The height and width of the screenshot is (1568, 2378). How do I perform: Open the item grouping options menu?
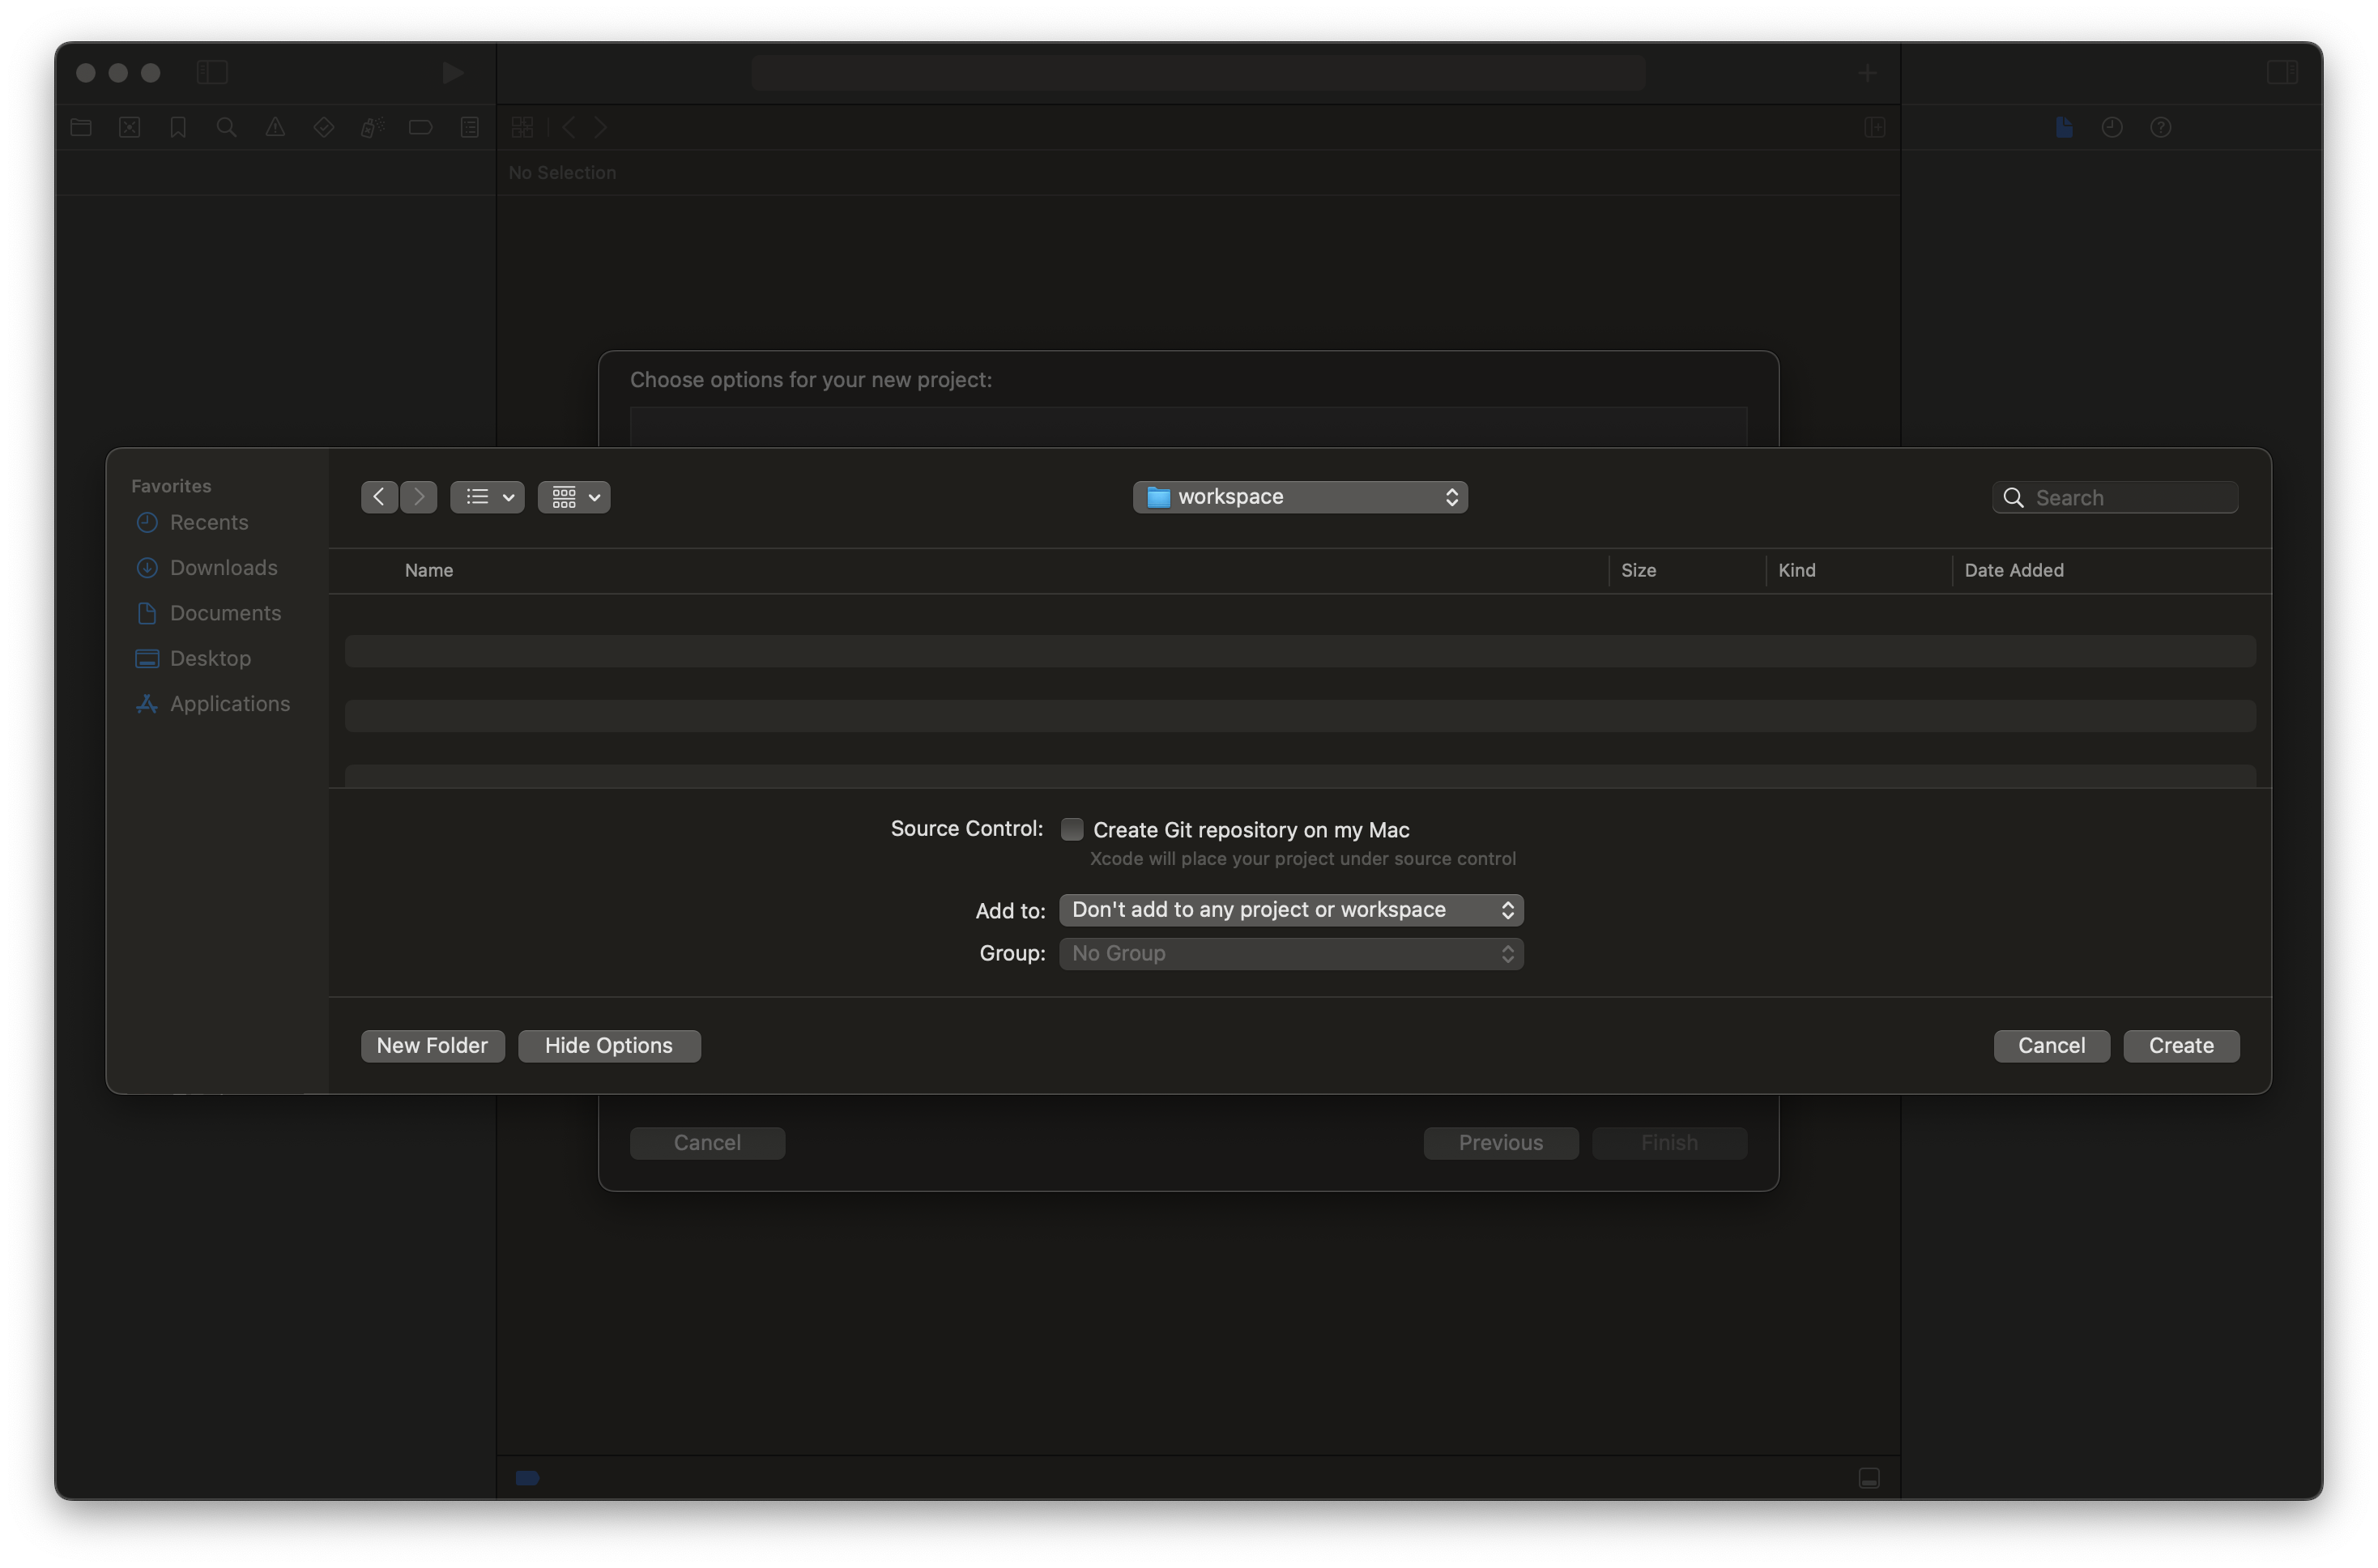(x=574, y=497)
